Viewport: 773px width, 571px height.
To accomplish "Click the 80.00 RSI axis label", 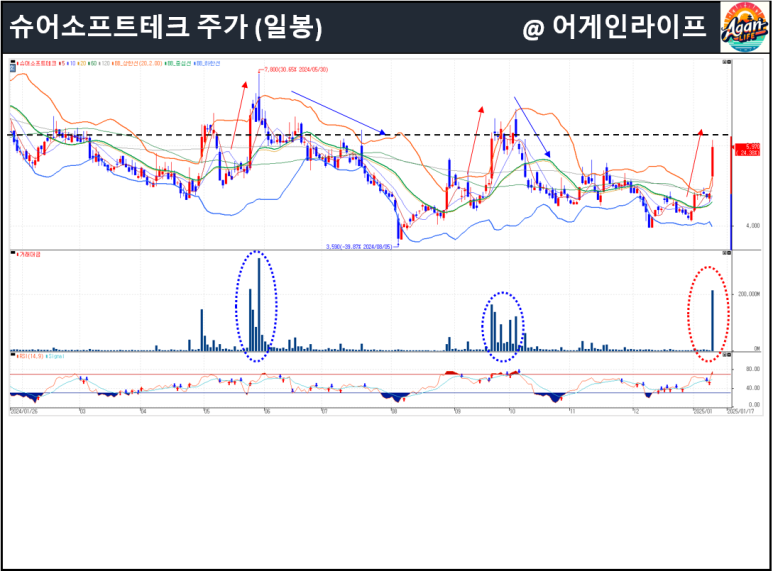I will click(x=753, y=369).
